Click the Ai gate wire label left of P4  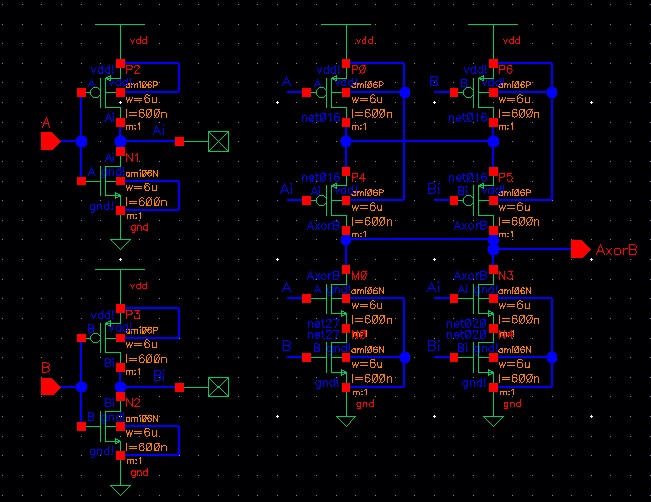pos(286,189)
